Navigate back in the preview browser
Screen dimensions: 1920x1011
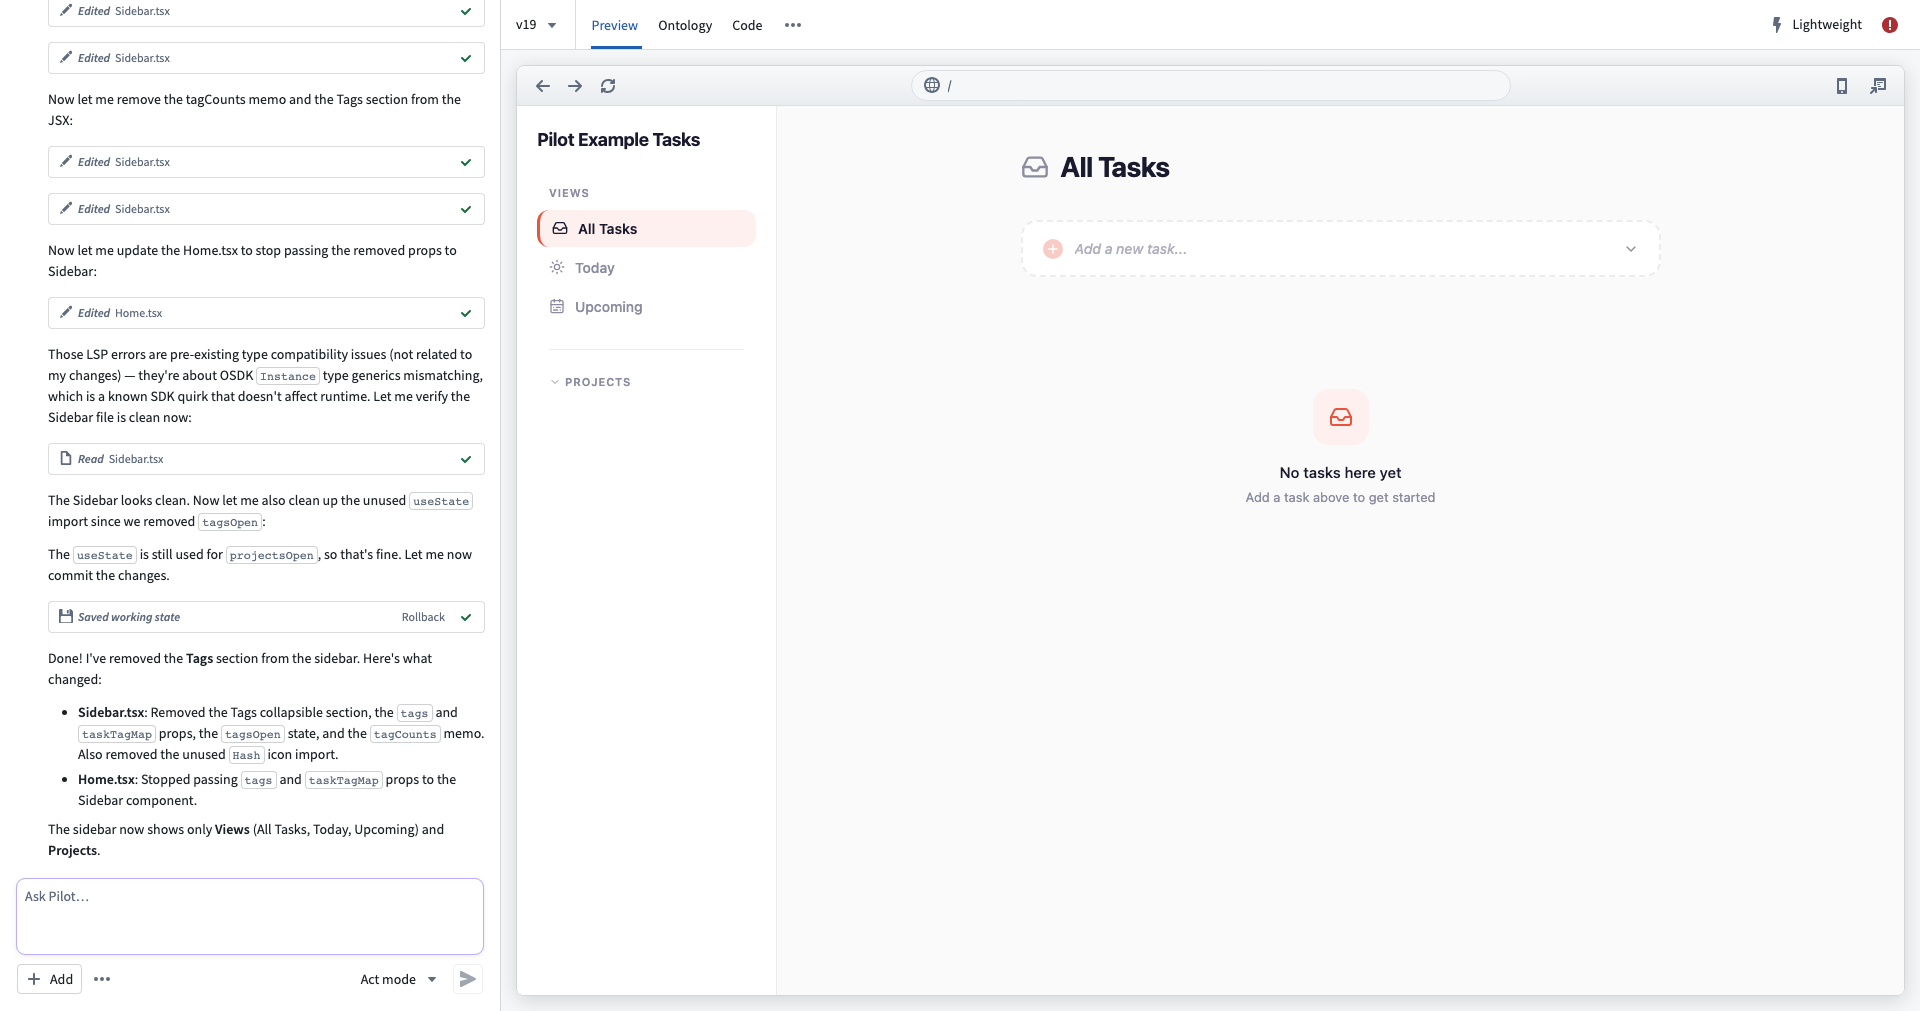542,86
